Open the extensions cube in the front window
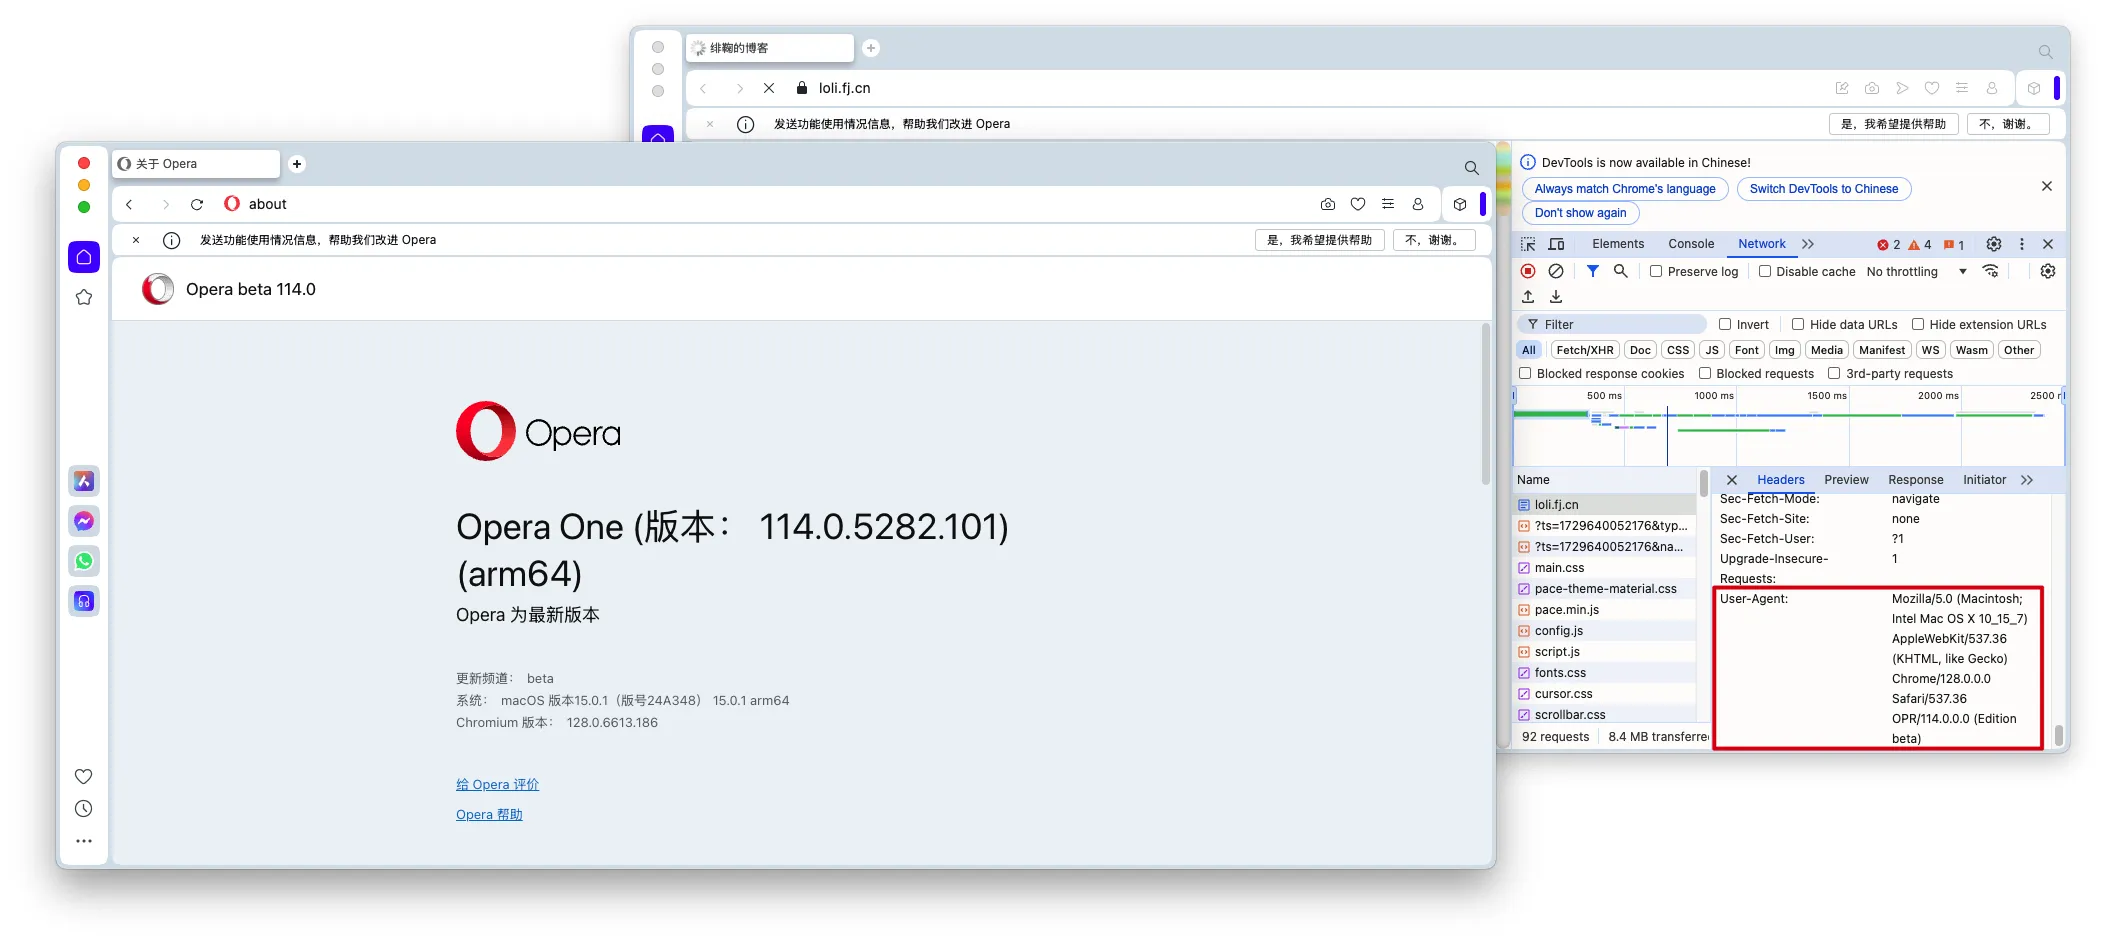Image resolution: width=2104 pixels, height=943 pixels. [1460, 204]
